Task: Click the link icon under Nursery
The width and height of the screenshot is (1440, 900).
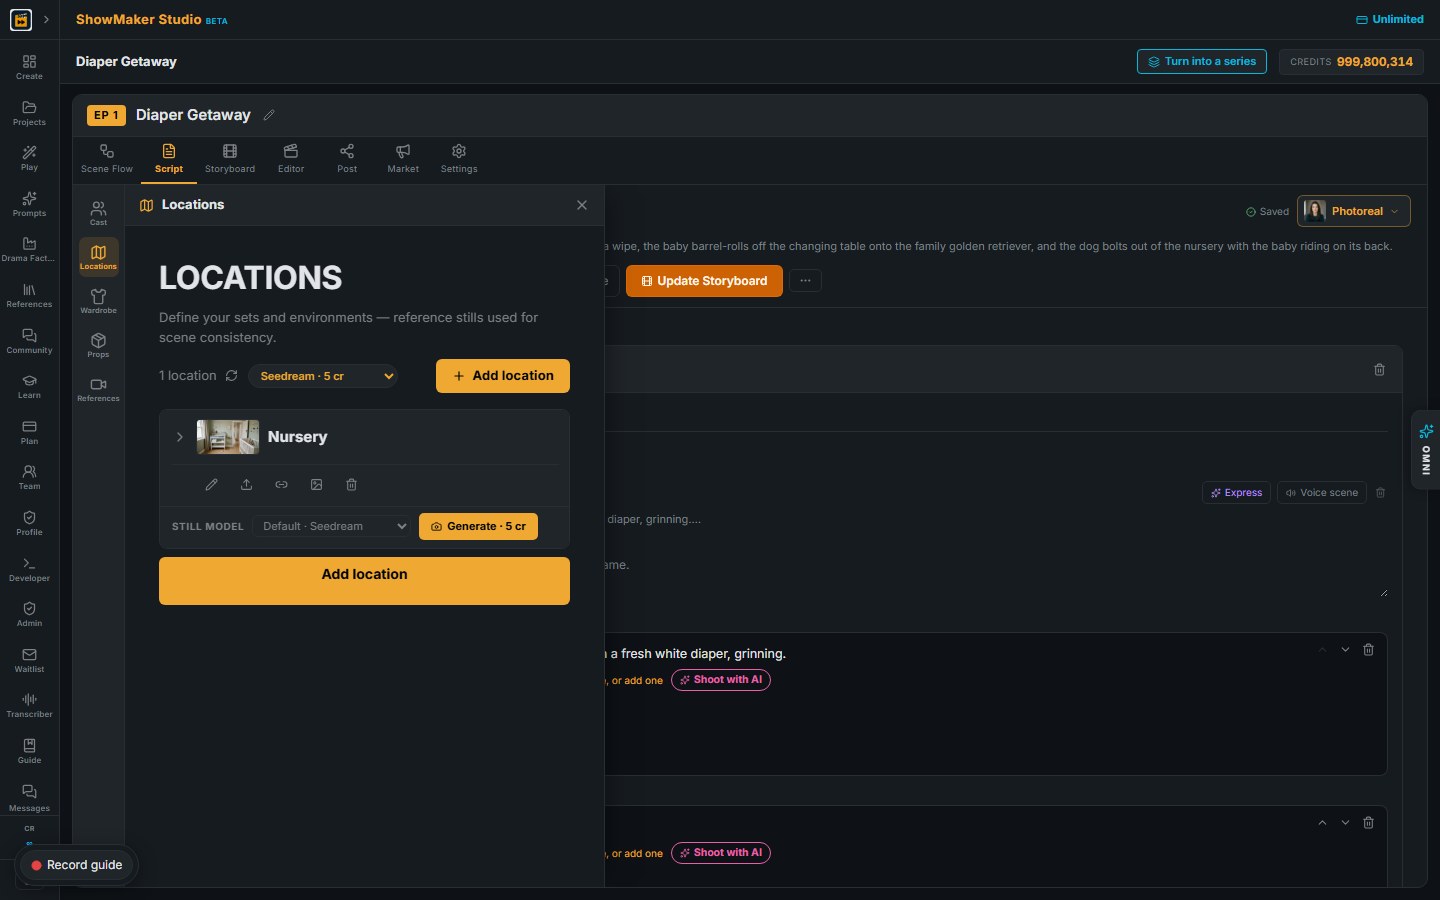Action: [x=281, y=485]
